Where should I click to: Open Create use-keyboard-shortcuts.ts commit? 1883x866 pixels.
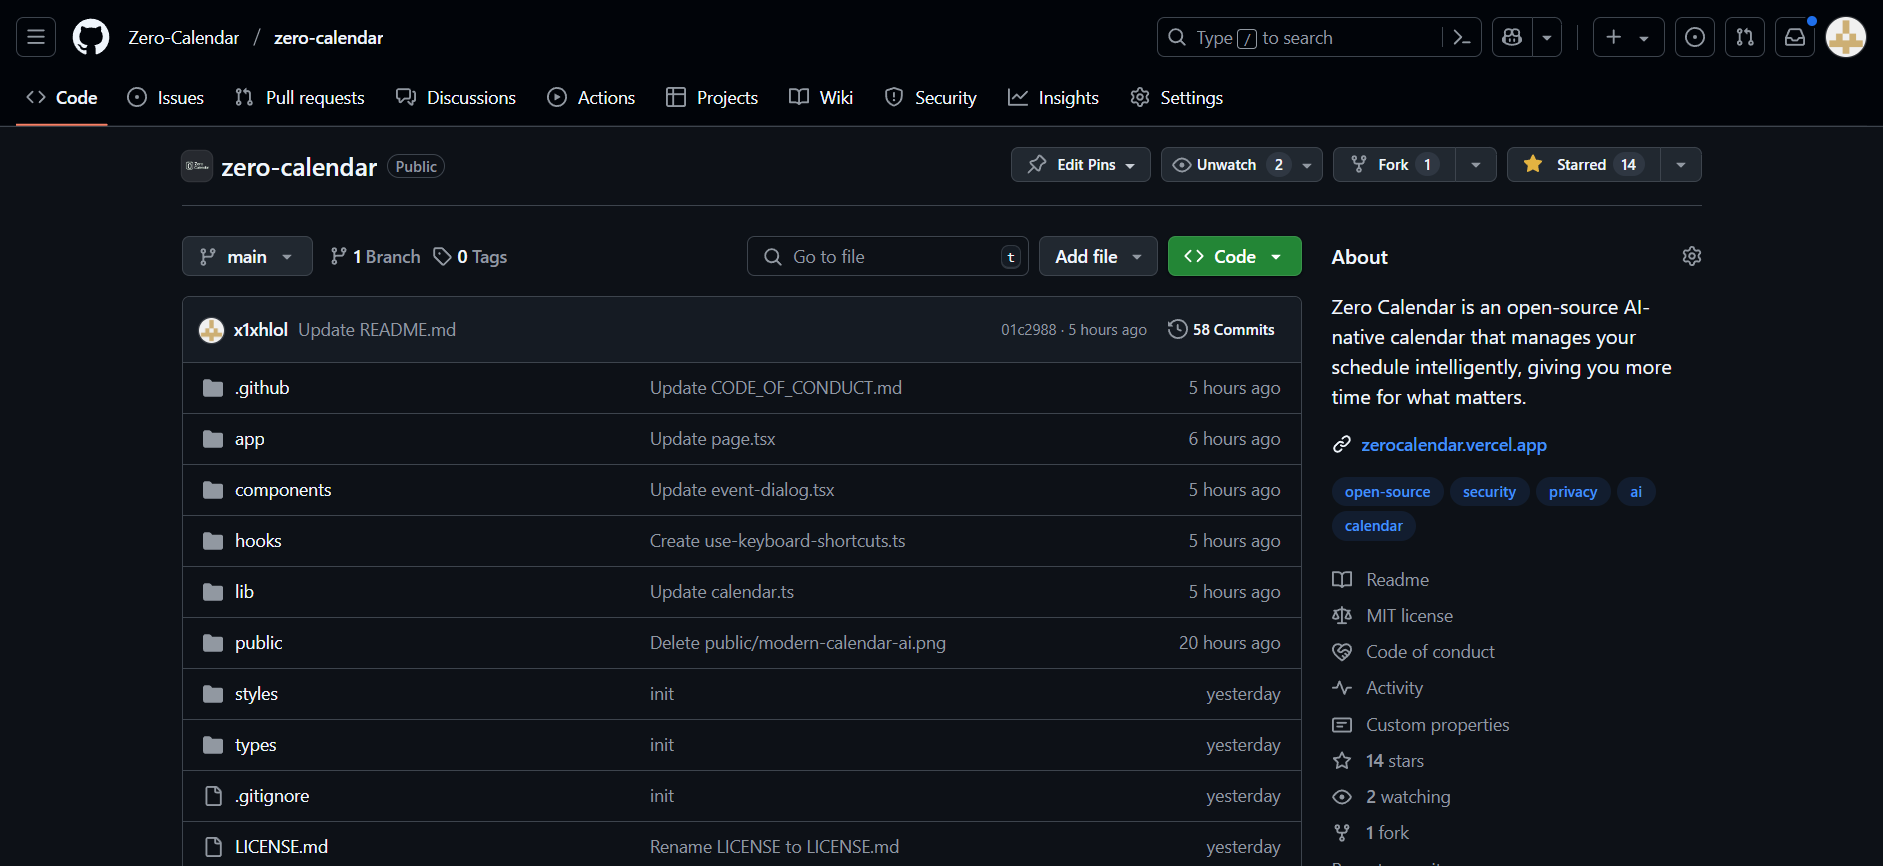[777, 540]
